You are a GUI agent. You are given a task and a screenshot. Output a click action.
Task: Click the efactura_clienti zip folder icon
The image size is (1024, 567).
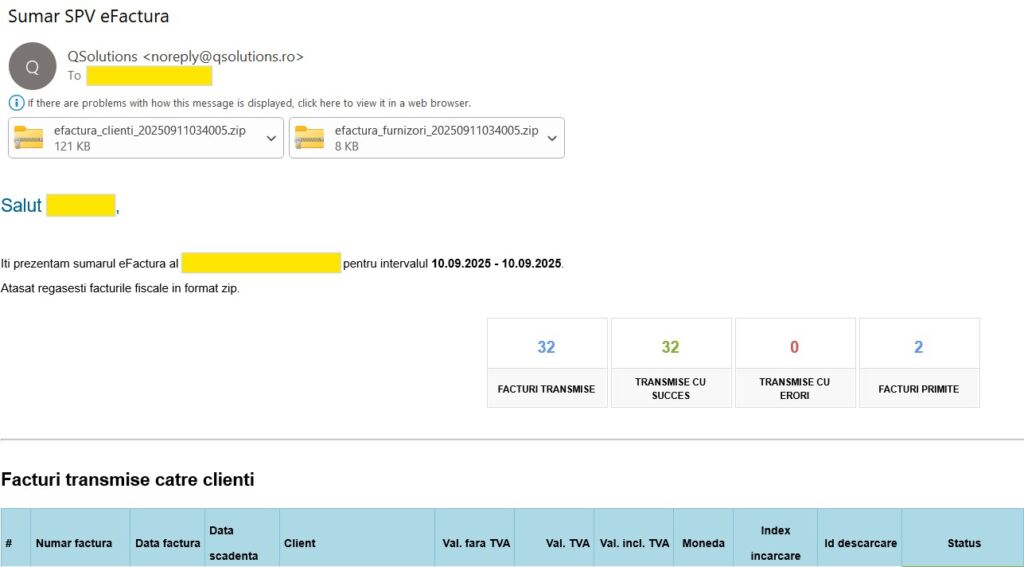[29, 138]
